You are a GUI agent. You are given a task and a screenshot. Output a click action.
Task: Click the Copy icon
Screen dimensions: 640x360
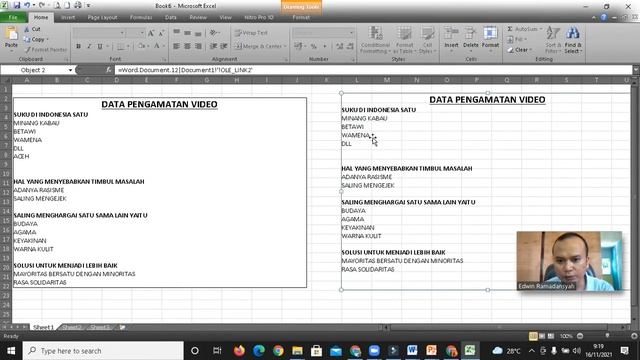click(x=27, y=40)
